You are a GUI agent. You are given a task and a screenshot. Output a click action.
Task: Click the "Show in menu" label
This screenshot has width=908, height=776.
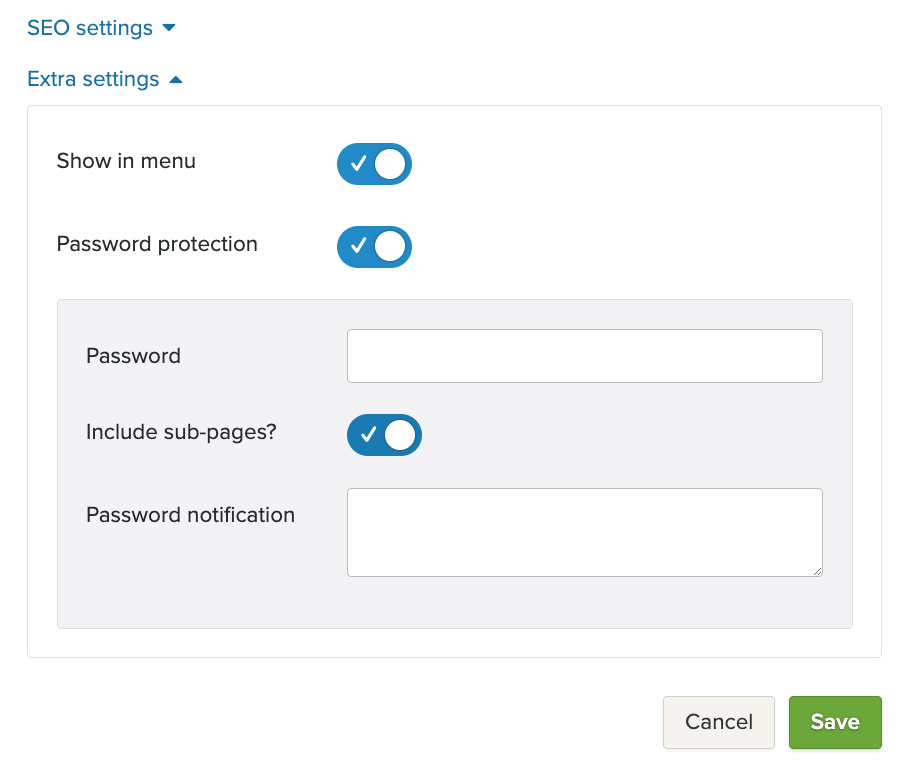pyautogui.click(x=126, y=161)
